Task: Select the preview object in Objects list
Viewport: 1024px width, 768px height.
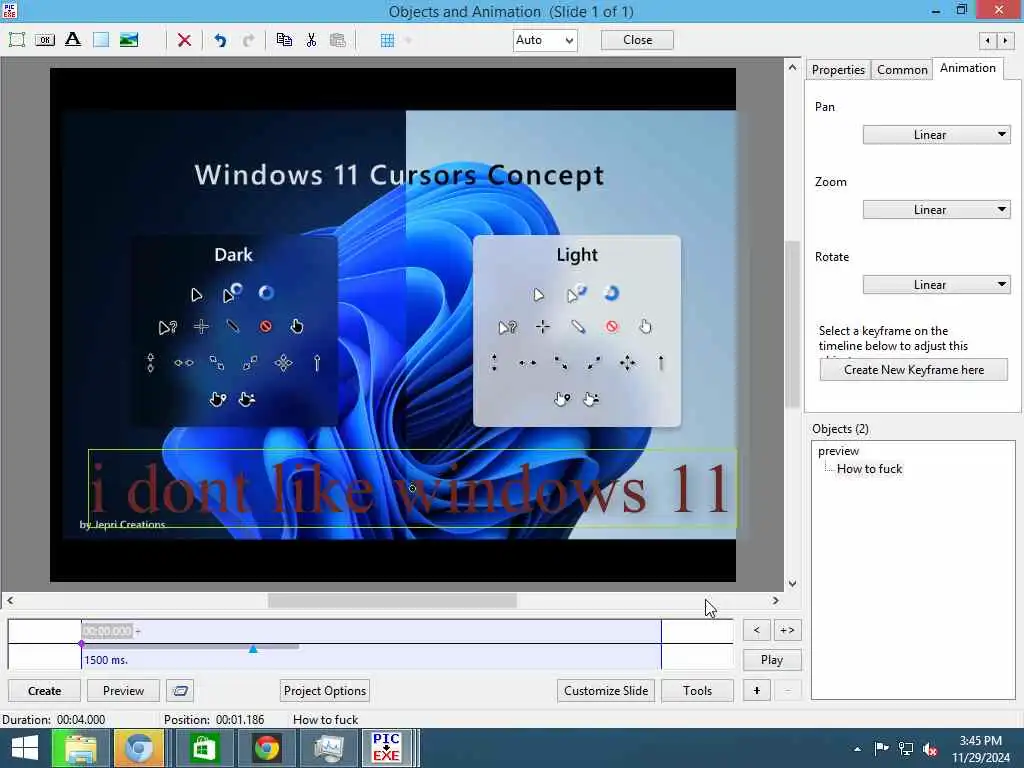Action: (x=839, y=451)
